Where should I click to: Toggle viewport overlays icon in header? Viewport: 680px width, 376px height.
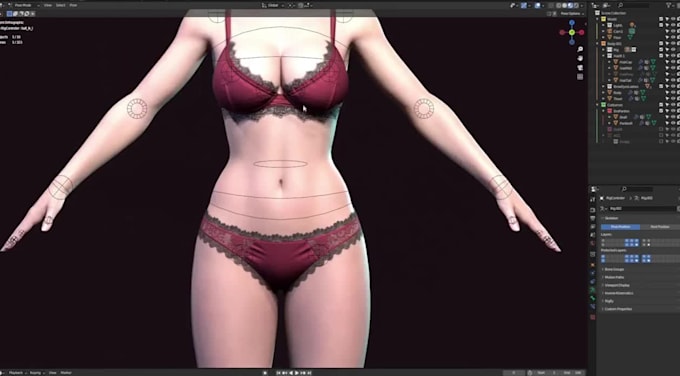click(x=538, y=6)
